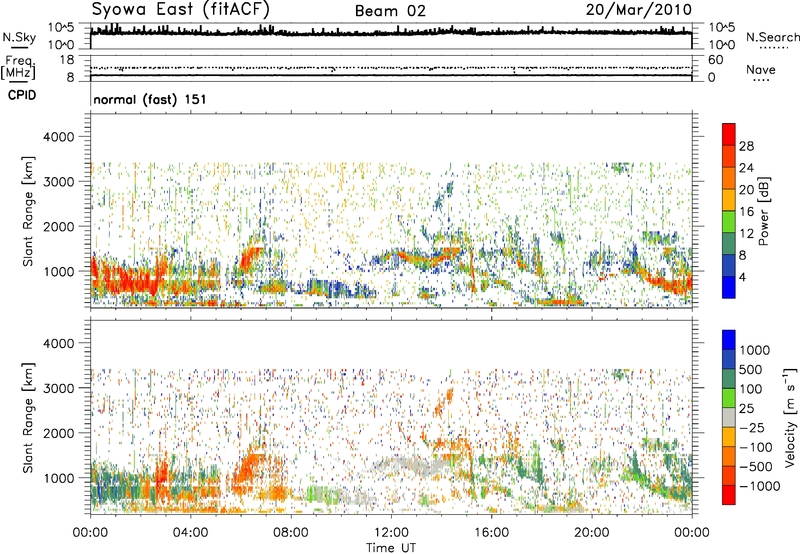The width and height of the screenshot is (800, 554).
Task: Click 'Slant Range [km]' label of the power panel
Action: (29, 211)
